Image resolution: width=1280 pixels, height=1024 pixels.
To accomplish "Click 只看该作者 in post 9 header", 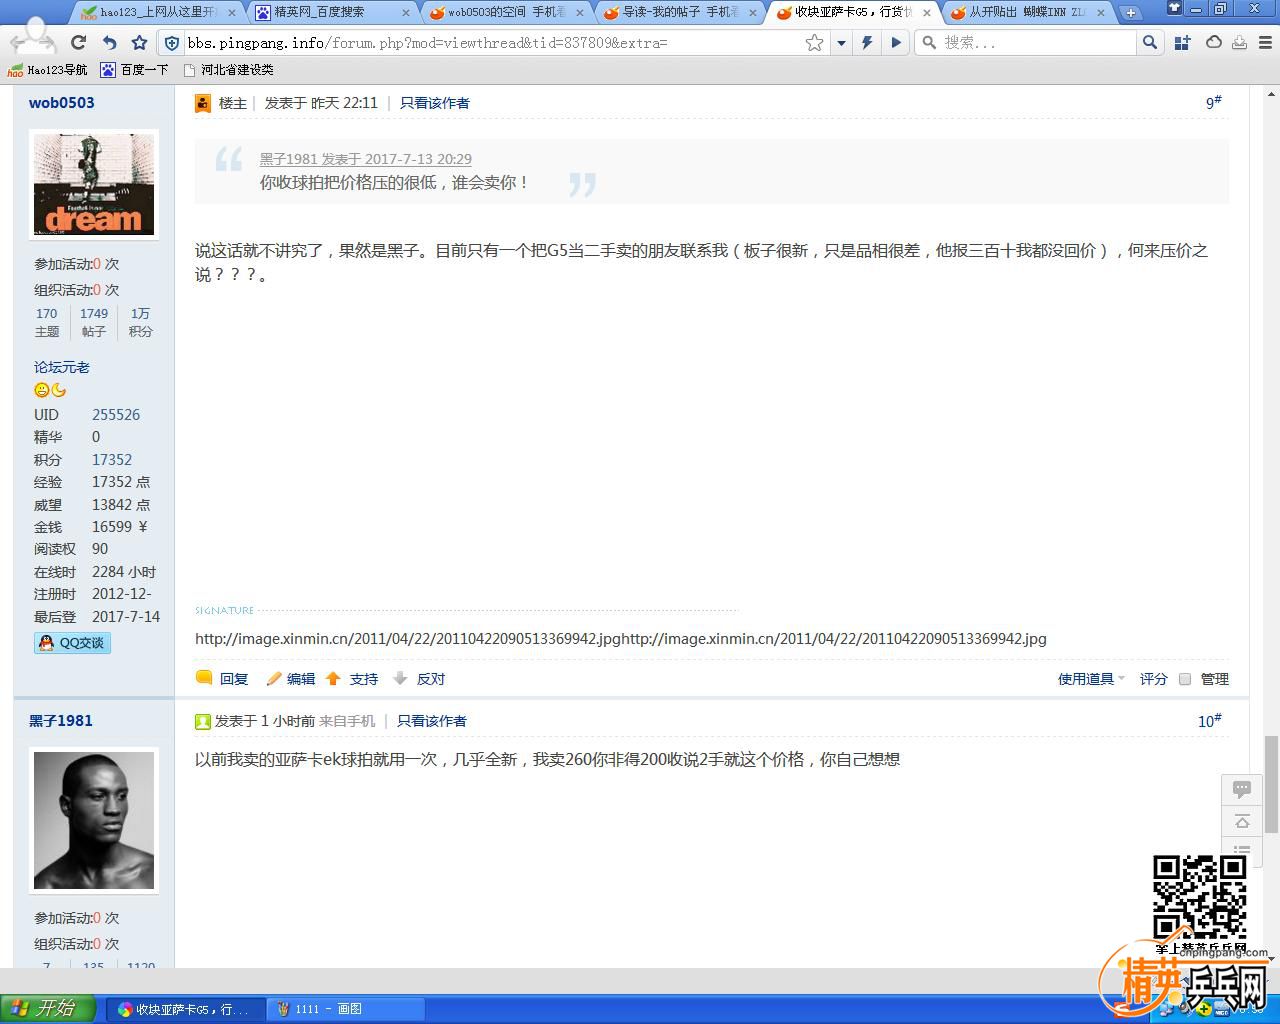I will [x=434, y=103].
